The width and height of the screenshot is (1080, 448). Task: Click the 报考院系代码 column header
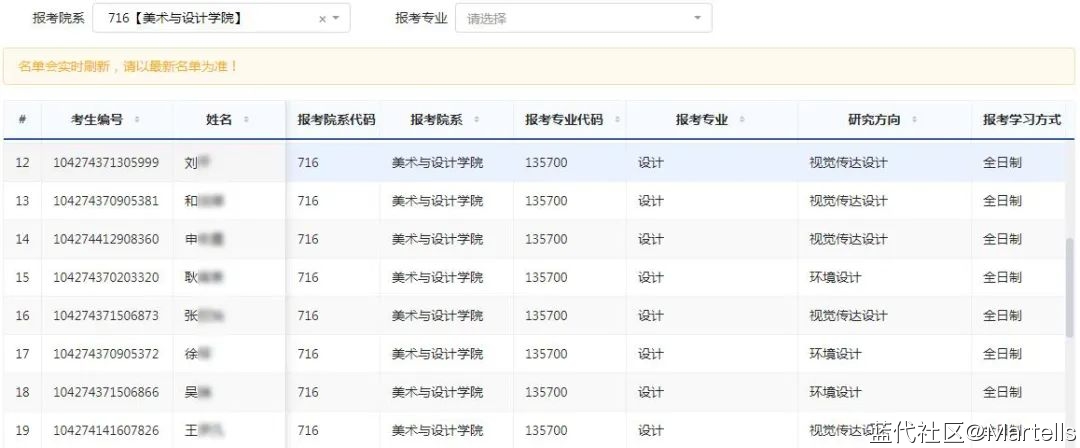coord(336,120)
